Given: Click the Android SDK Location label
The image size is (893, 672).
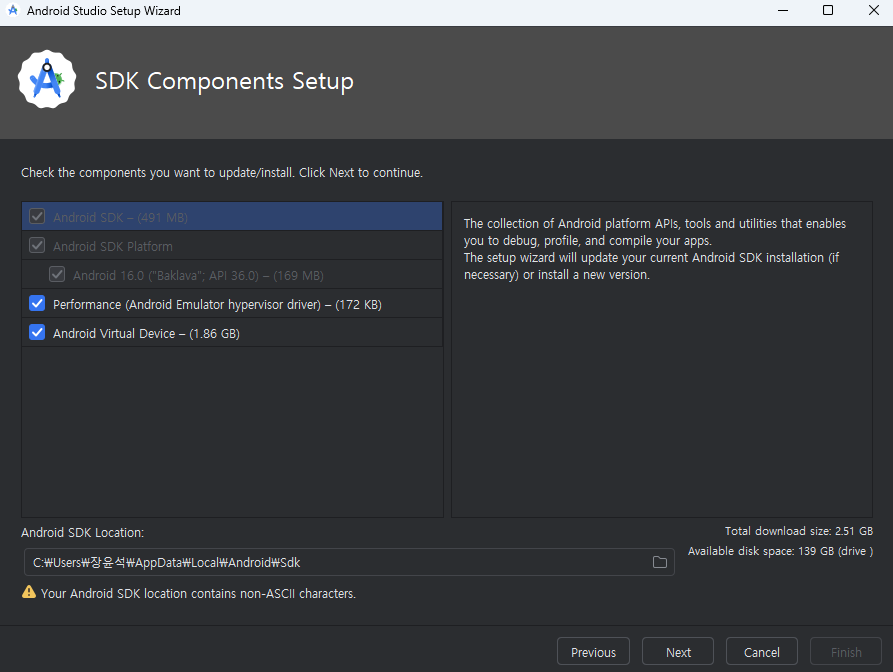Looking at the screenshot, I should coord(83,532).
